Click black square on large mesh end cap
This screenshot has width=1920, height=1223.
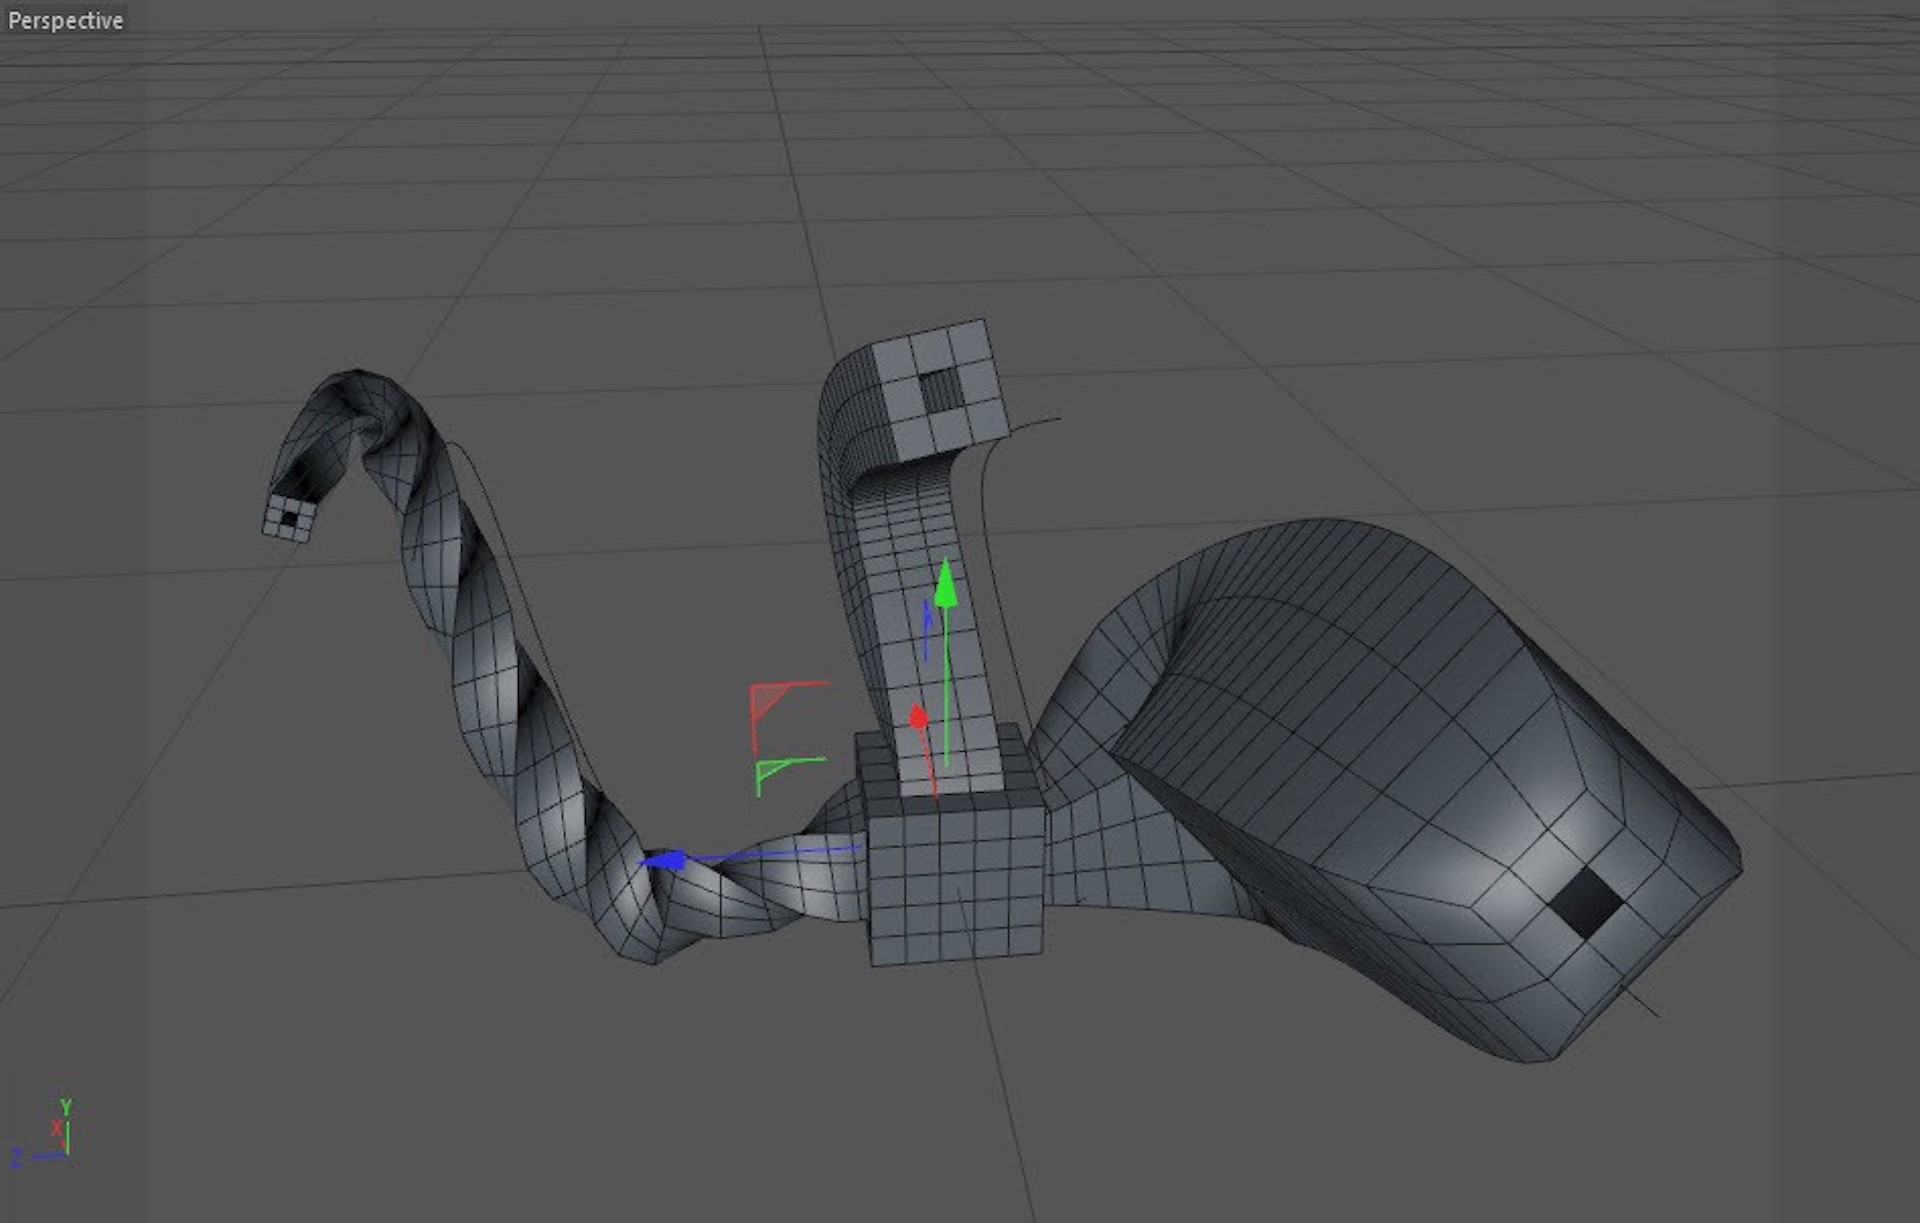coord(1588,902)
